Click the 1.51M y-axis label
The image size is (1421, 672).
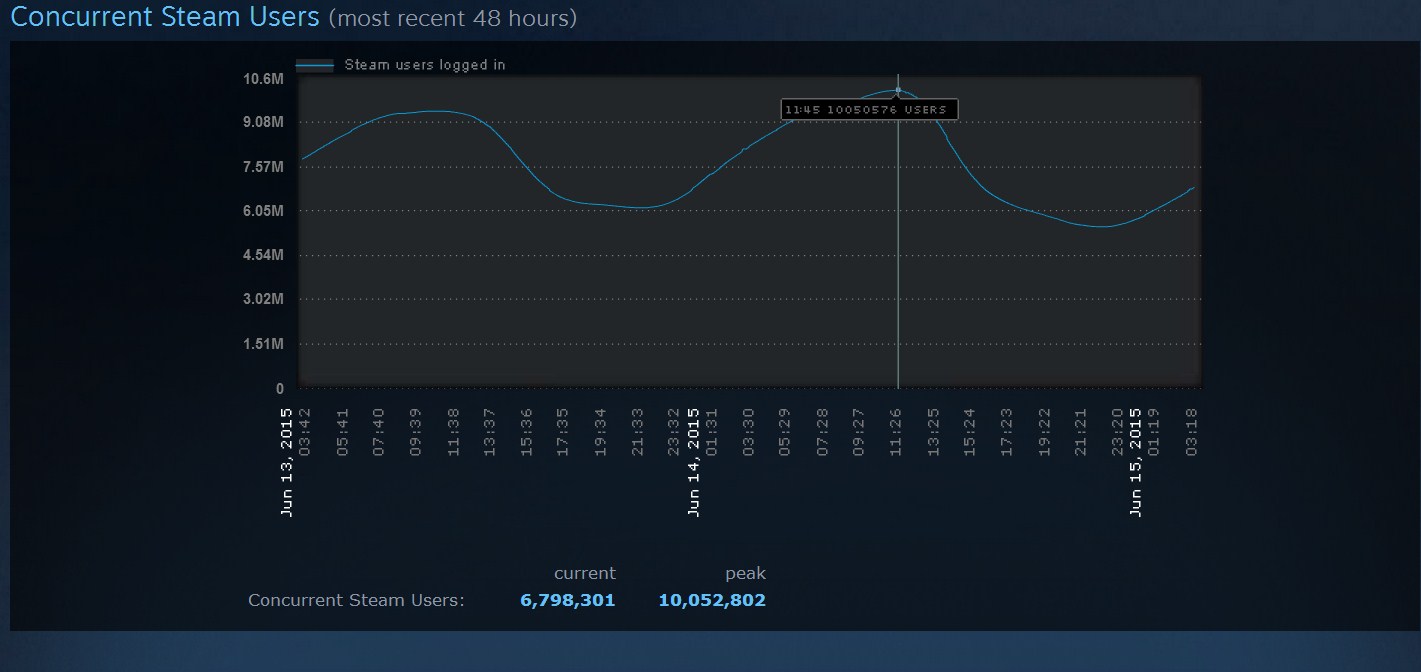(x=264, y=344)
